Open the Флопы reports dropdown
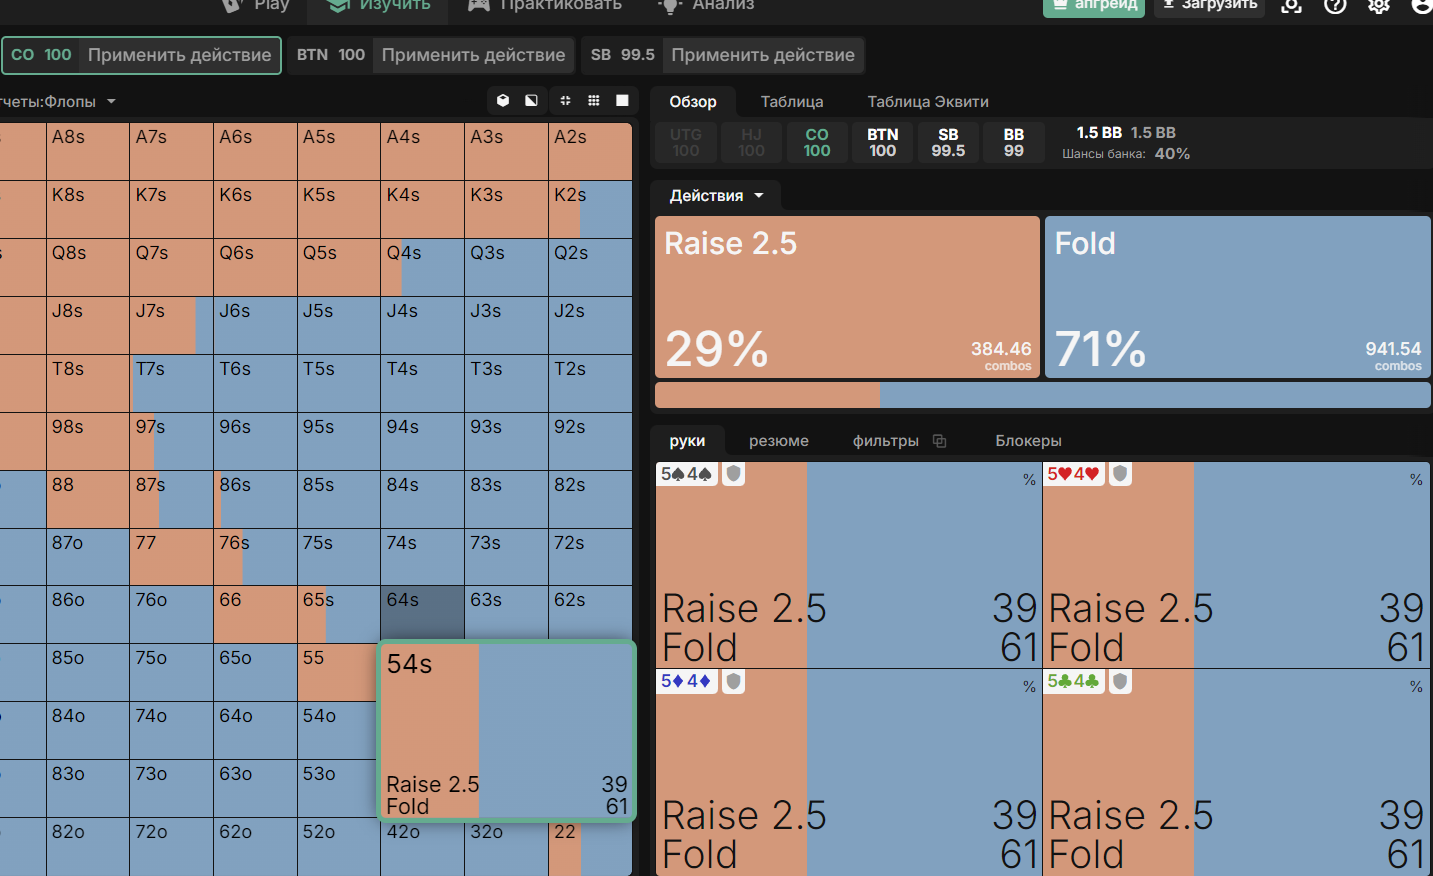Image resolution: width=1433 pixels, height=876 pixels. (56, 102)
